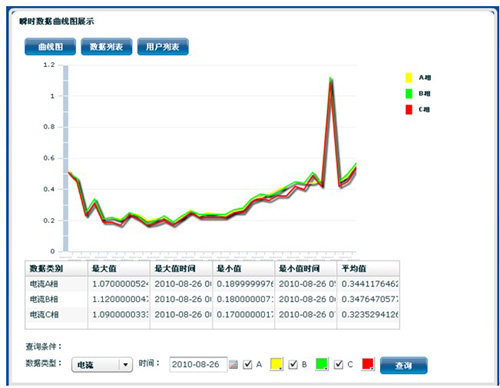This screenshot has width=500, height=388.
Task: Sort by the 数据类别 column header
Action: [56, 268]
